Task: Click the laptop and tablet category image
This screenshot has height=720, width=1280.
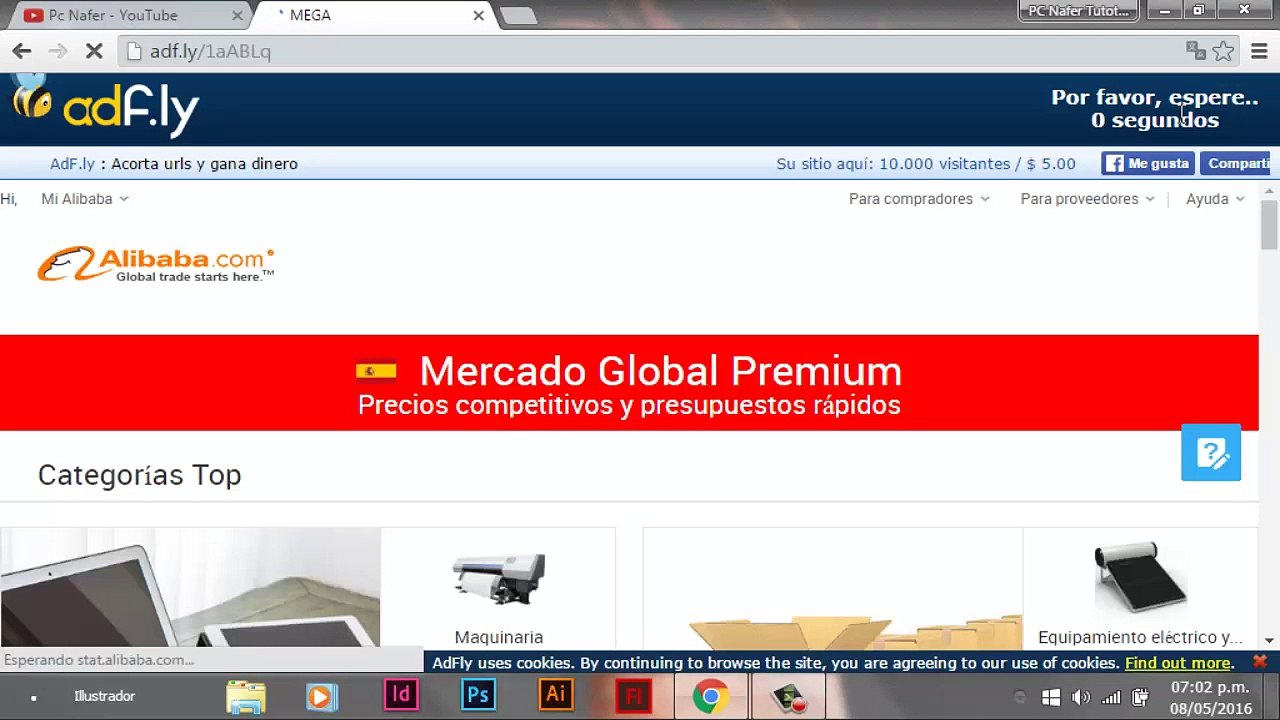Action: (190, 587)
